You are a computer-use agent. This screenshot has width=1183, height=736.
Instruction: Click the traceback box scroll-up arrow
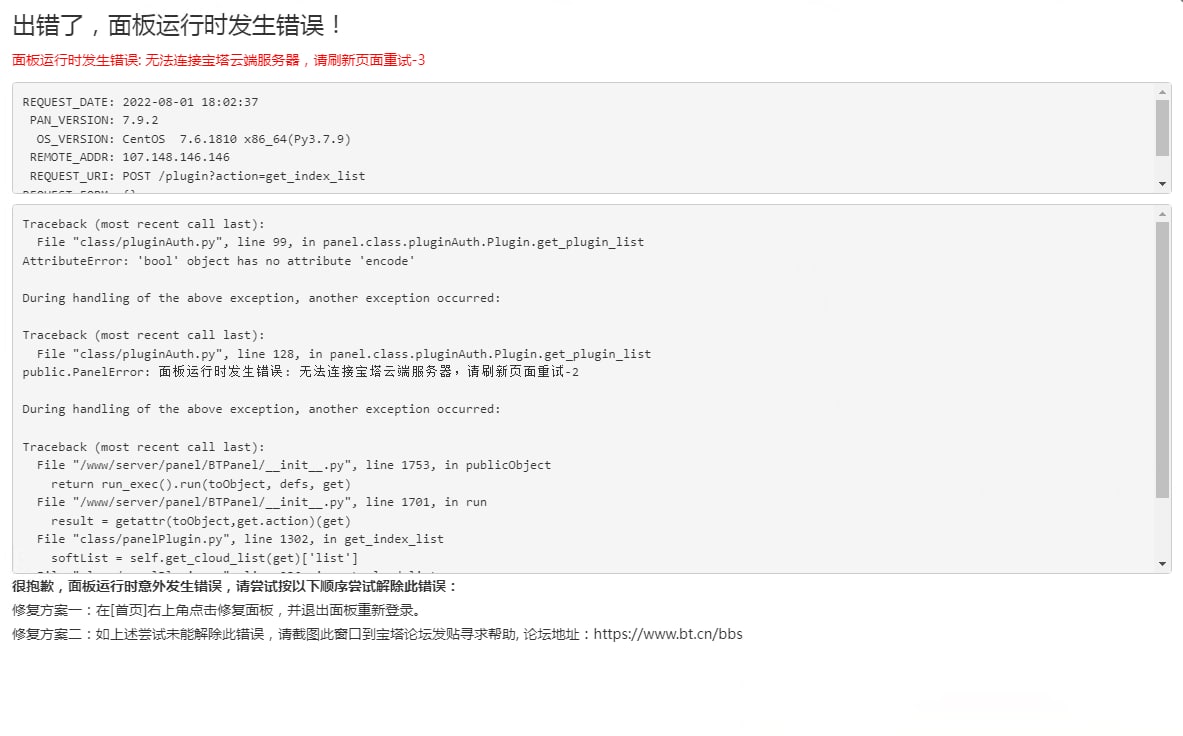click(1162, 213)
